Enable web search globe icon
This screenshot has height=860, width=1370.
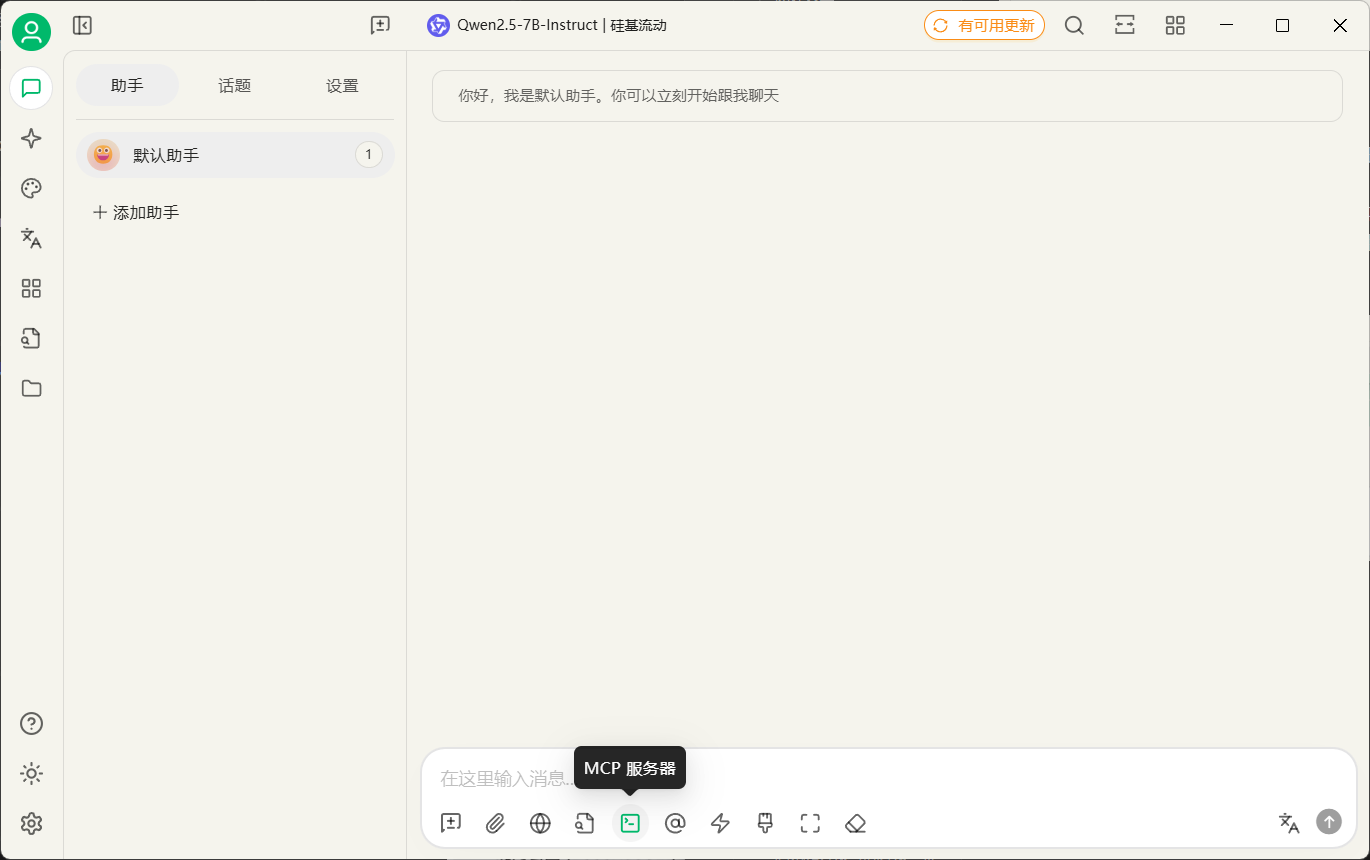click(x=540, y=823)
